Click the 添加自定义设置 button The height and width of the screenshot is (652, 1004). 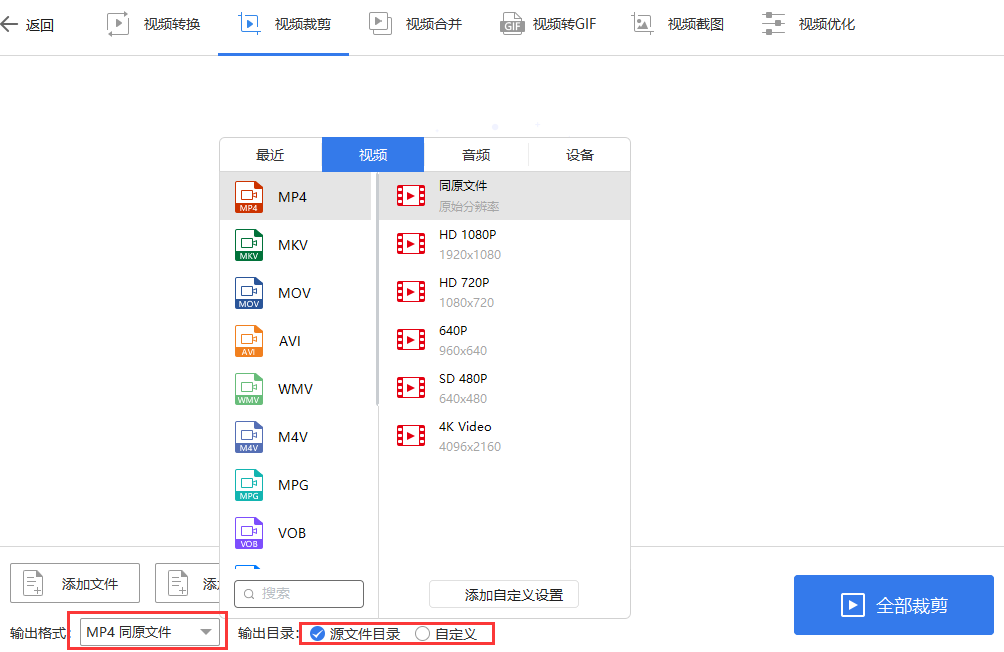pos(504,594)
